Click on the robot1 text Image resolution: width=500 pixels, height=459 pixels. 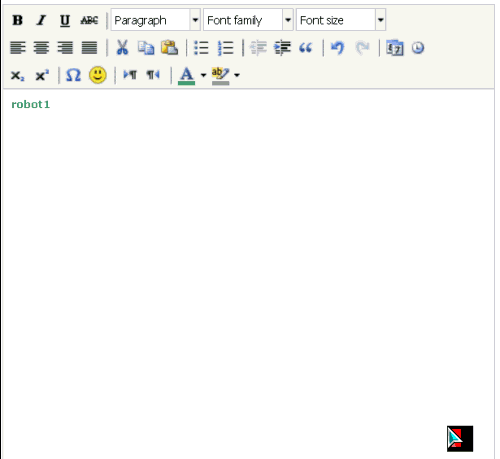click(x=31, y=104)
